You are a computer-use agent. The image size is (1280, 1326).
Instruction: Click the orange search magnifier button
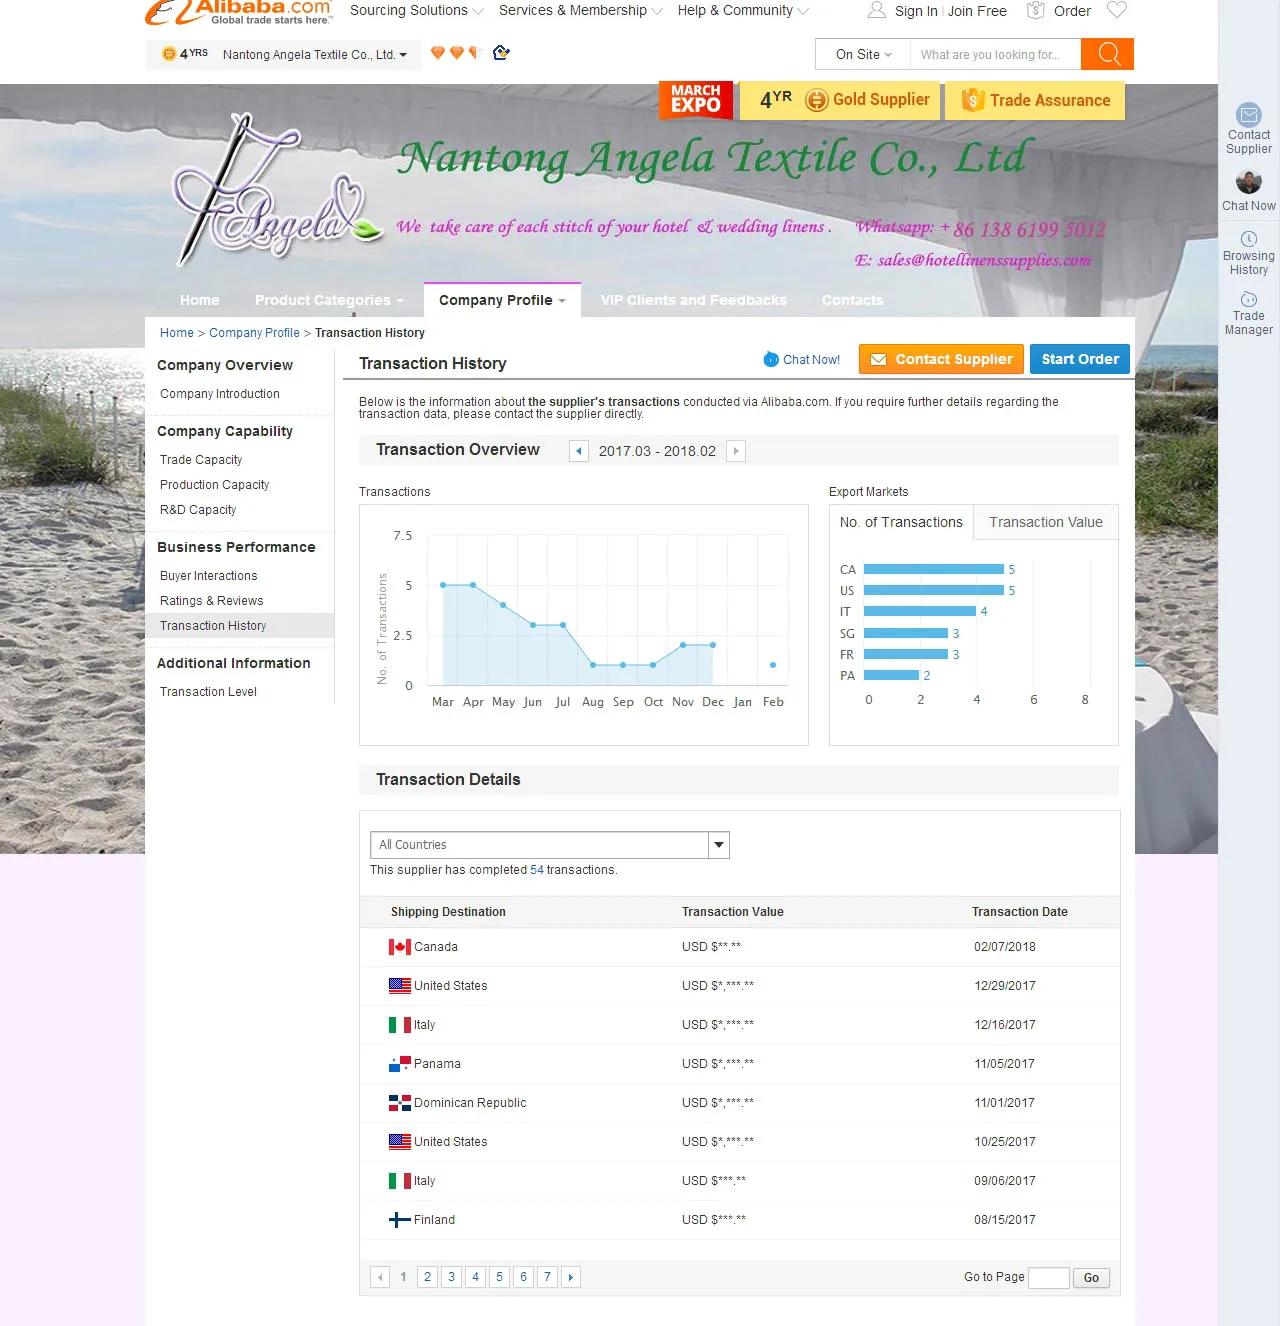pos(1107,54)
